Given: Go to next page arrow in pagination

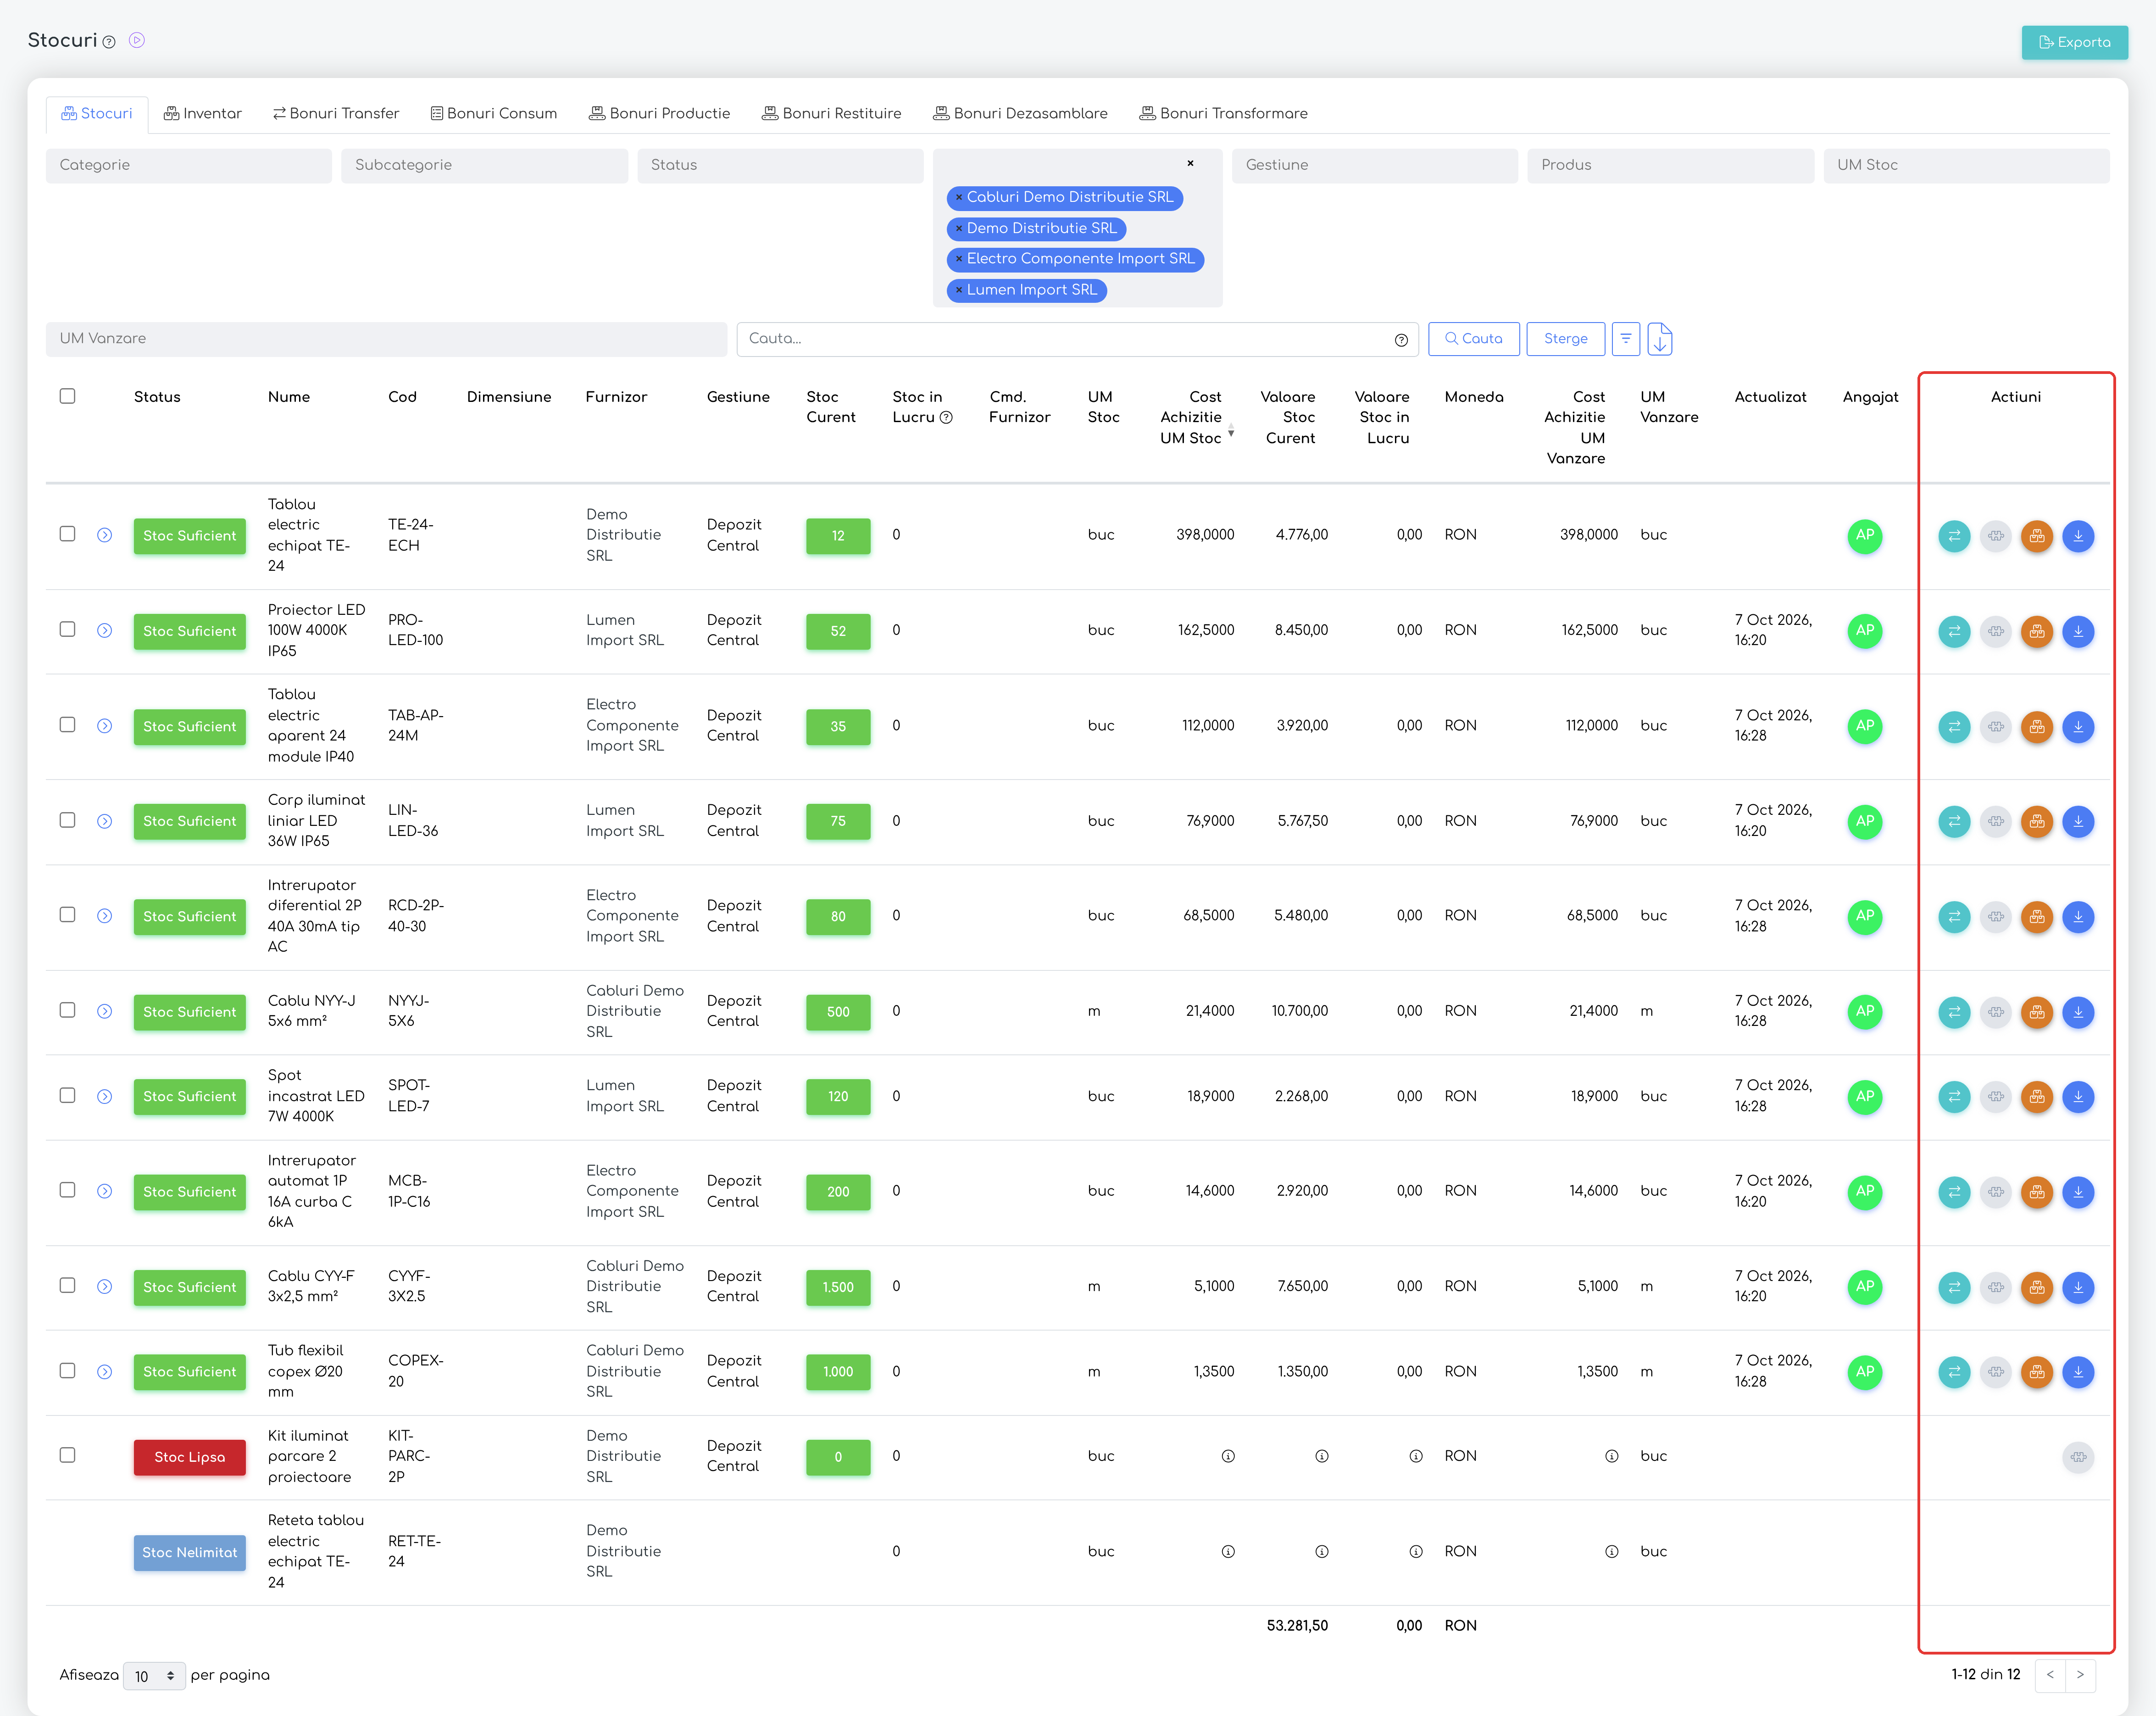Looking at the screenshot, I should 2080,1675.
